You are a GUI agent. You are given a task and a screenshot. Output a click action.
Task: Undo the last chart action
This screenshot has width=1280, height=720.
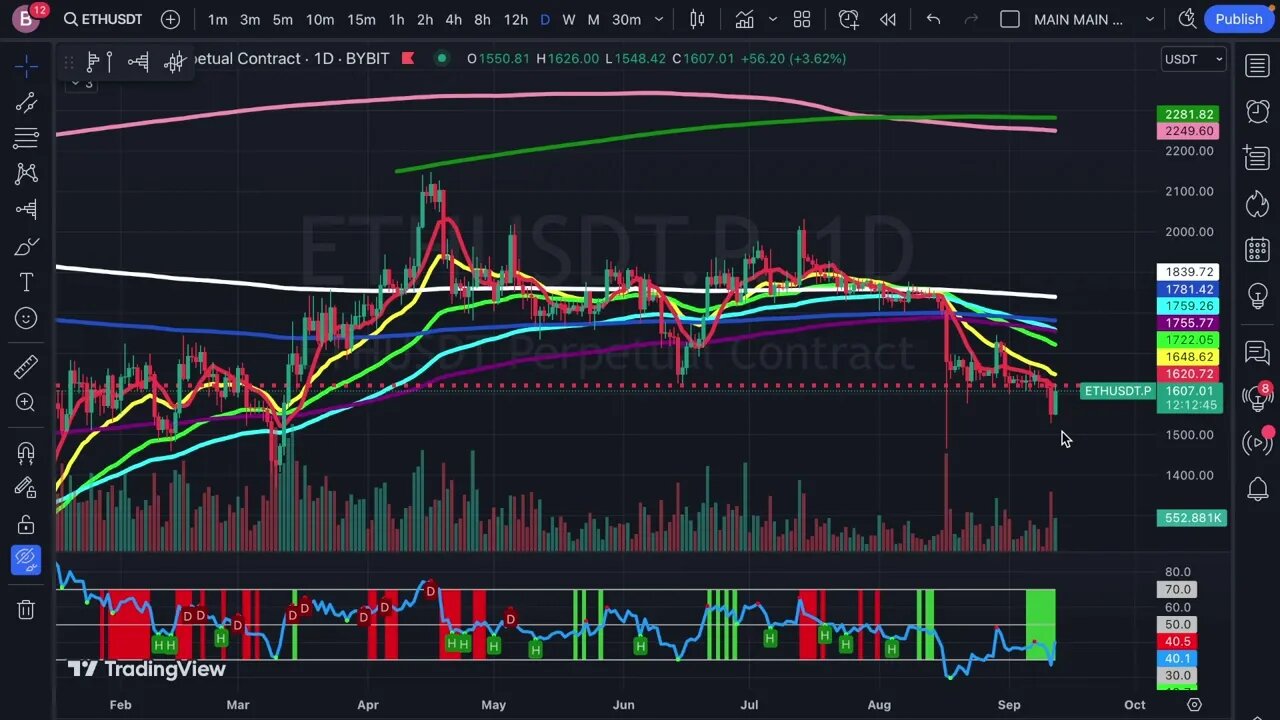tap(933, 19)
